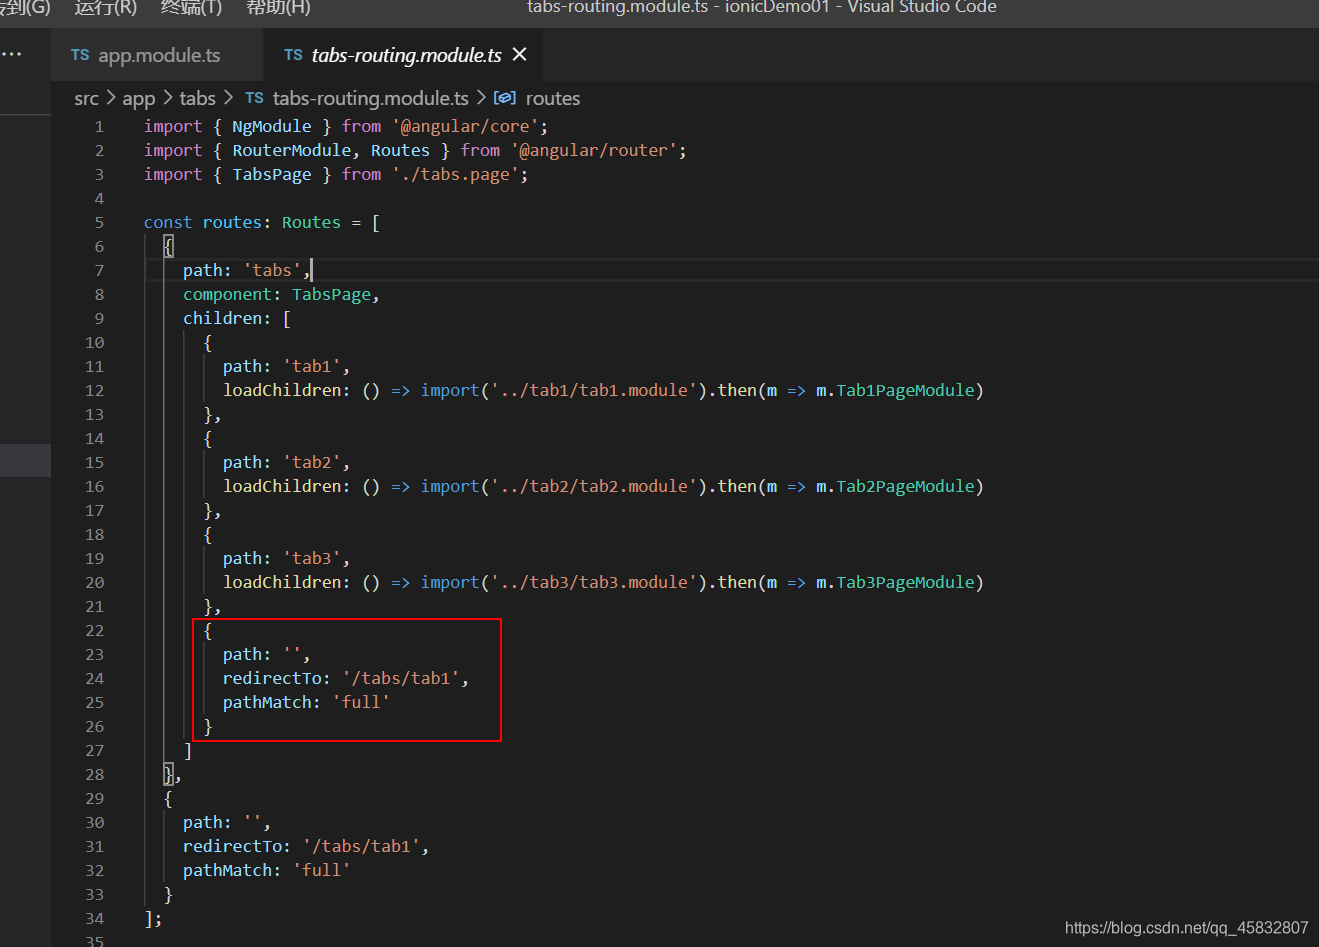Open tabs-routing.module.ts breadcrumb item
Image resolution: width=1319 pixels, height=947 pixels.
(370, 98)
